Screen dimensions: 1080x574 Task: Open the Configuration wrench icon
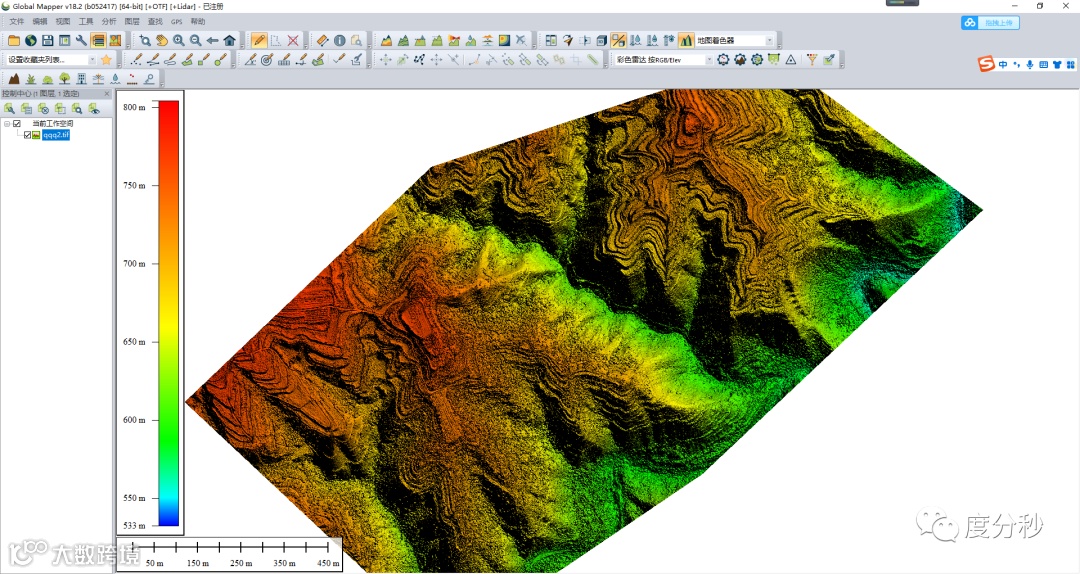coord(81,41)
